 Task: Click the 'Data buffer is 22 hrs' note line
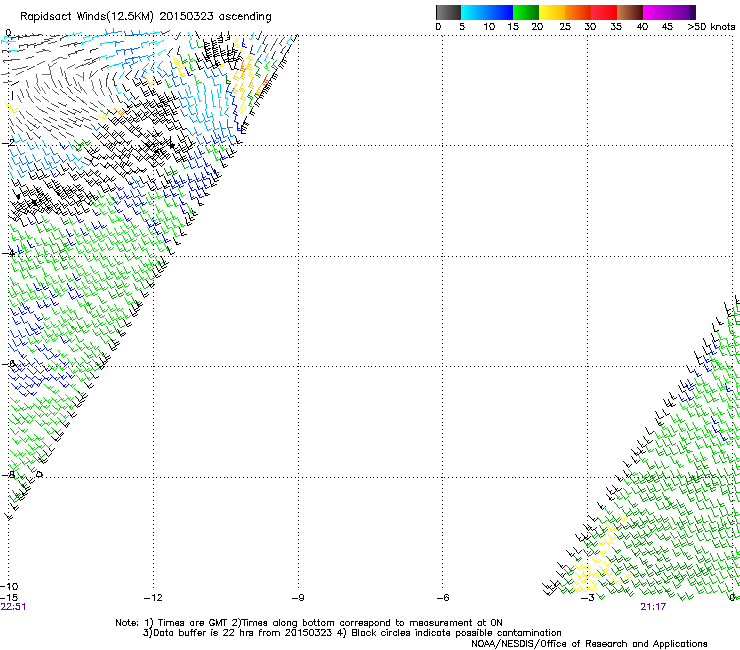coord(352,633)
